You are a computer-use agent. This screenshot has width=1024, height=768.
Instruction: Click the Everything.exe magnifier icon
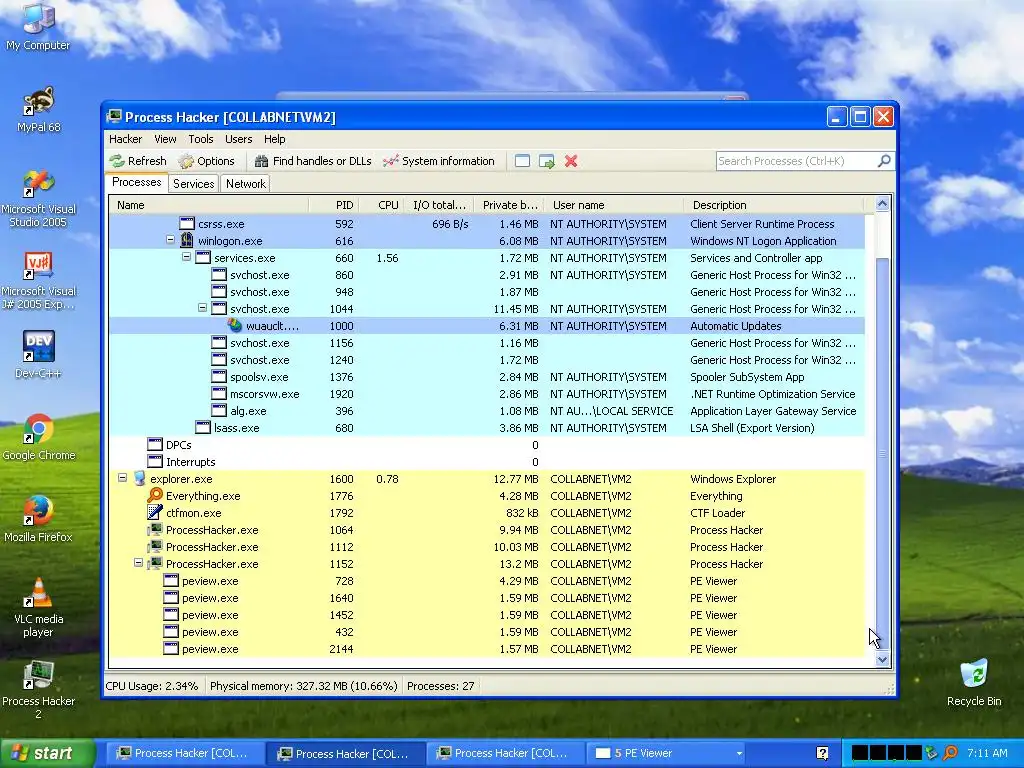[x=155, y=496]
